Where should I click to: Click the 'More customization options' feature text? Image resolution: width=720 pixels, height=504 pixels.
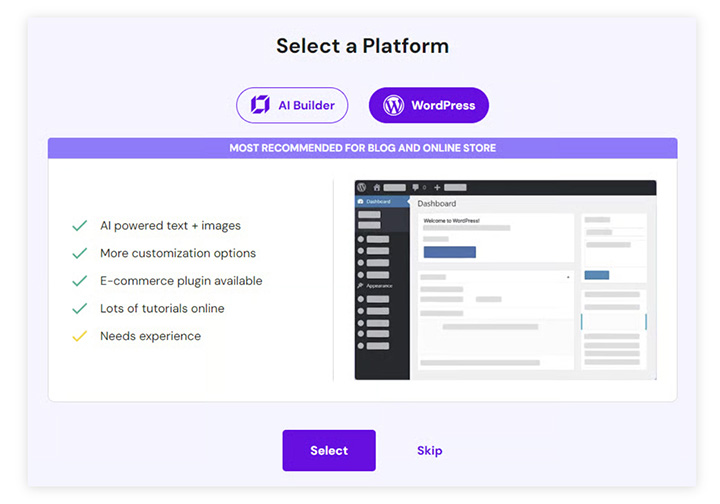(x=178, y=253)
